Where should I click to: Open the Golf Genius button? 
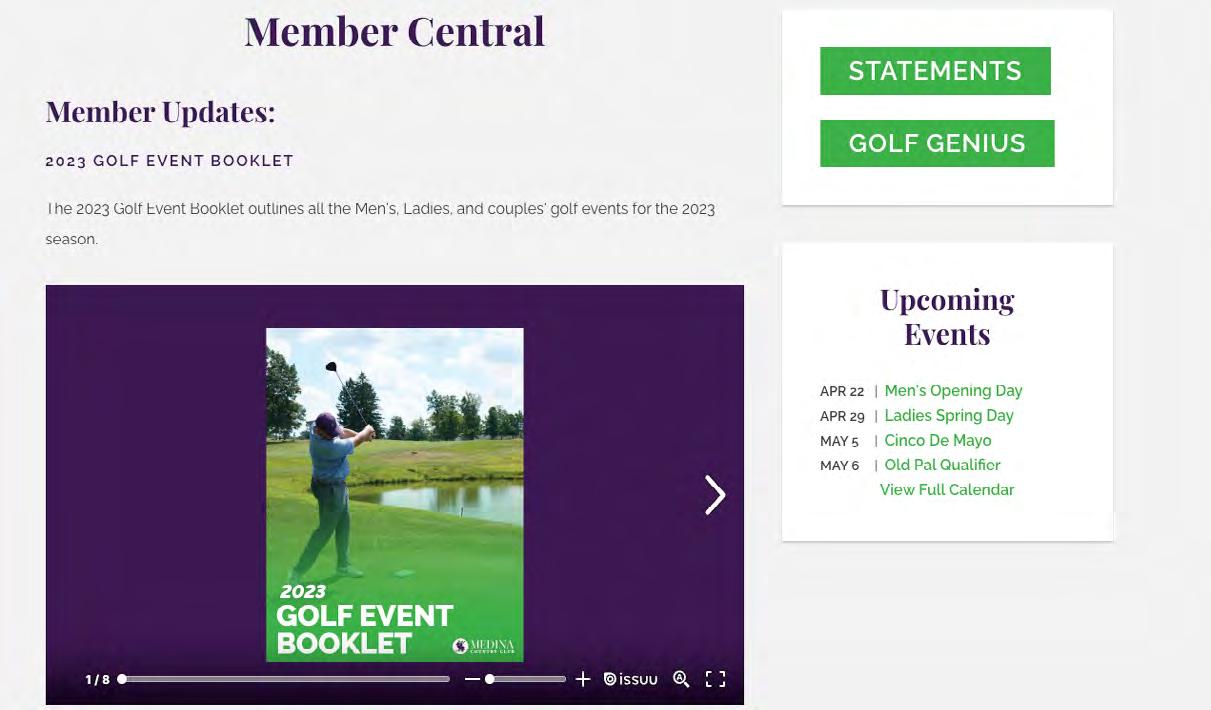(x=937, y=143)
